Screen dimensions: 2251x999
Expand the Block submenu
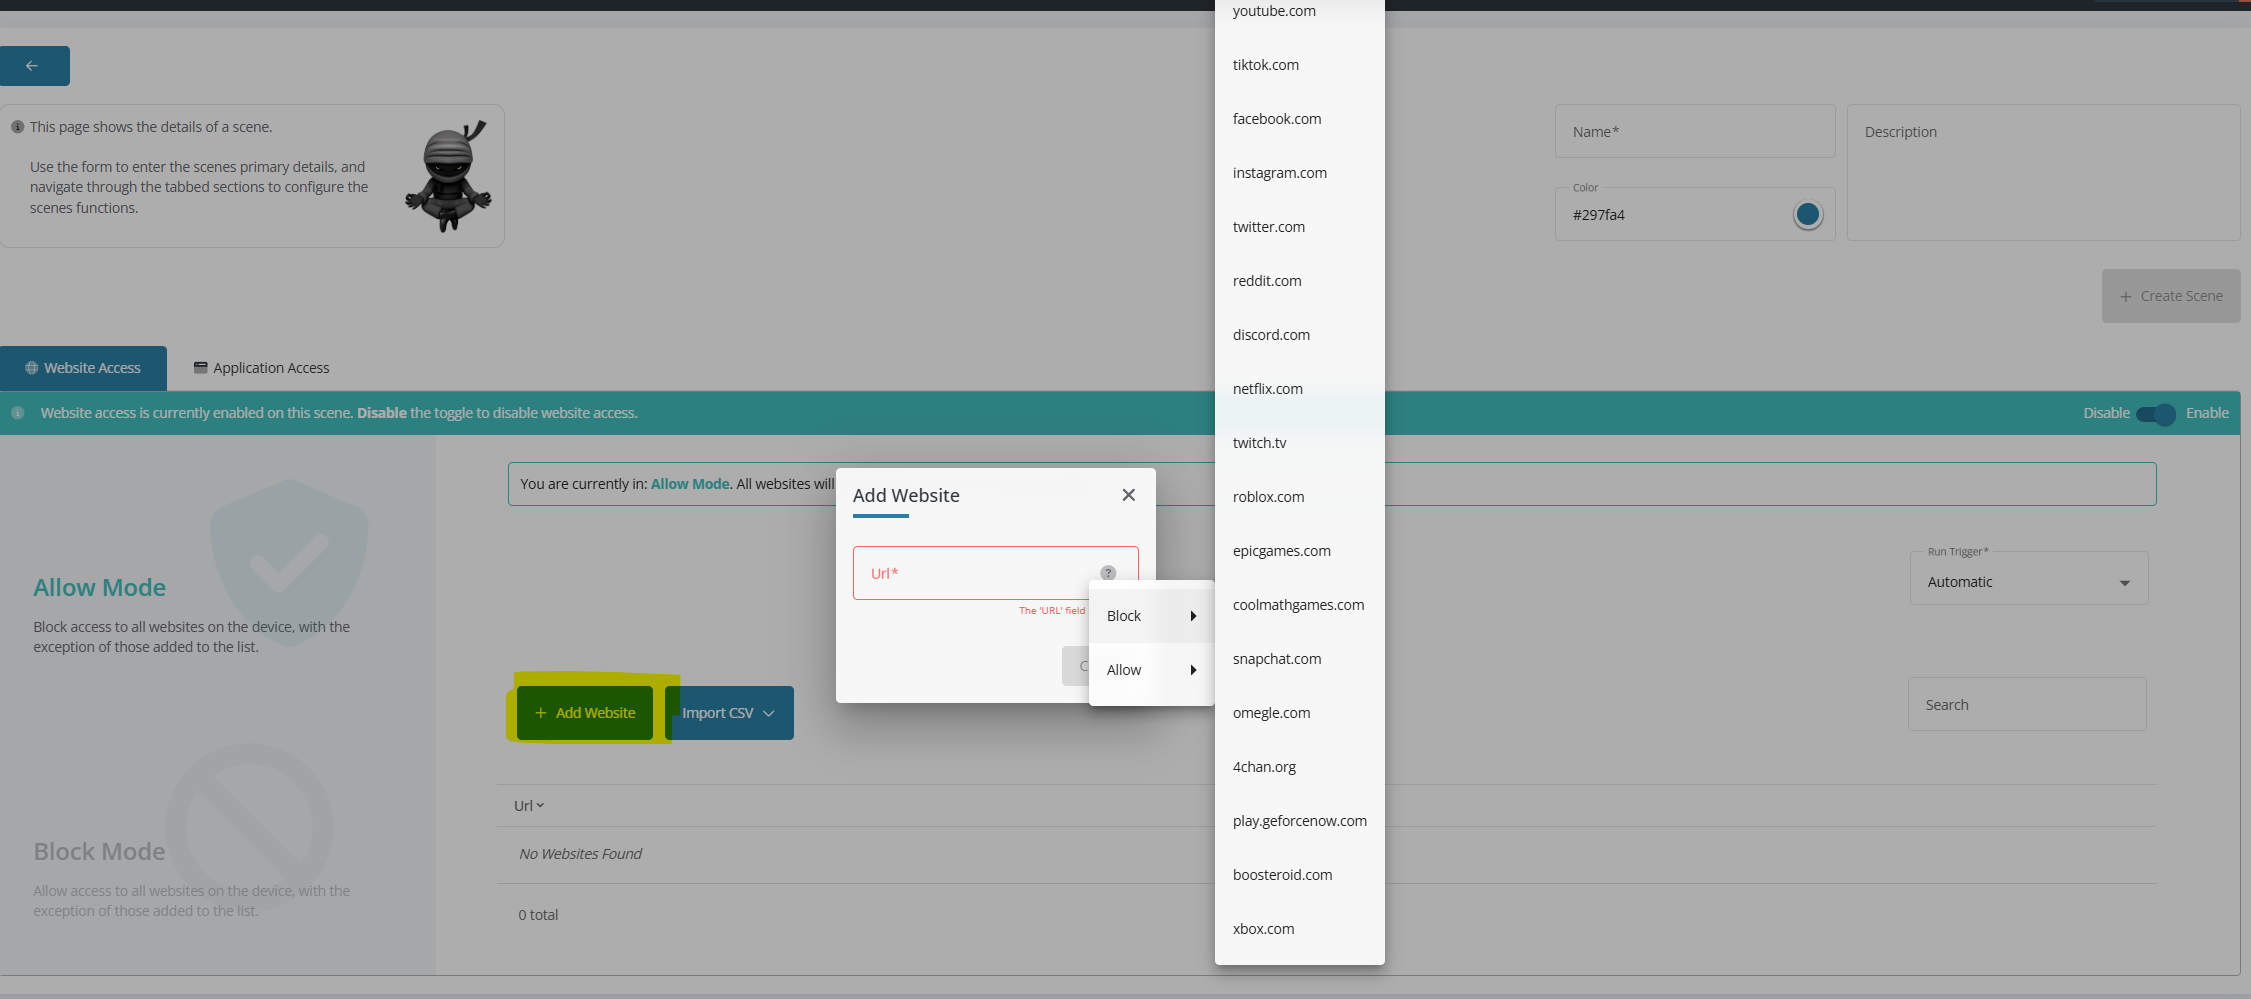pyautogui.click(x=1151, y=616)
